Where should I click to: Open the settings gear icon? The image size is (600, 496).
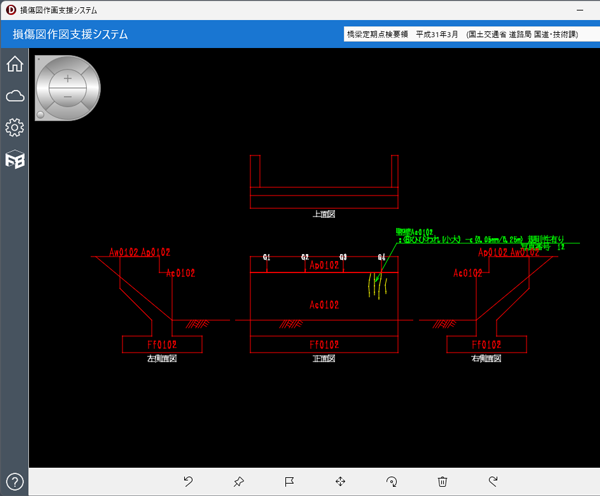(15, 127)
